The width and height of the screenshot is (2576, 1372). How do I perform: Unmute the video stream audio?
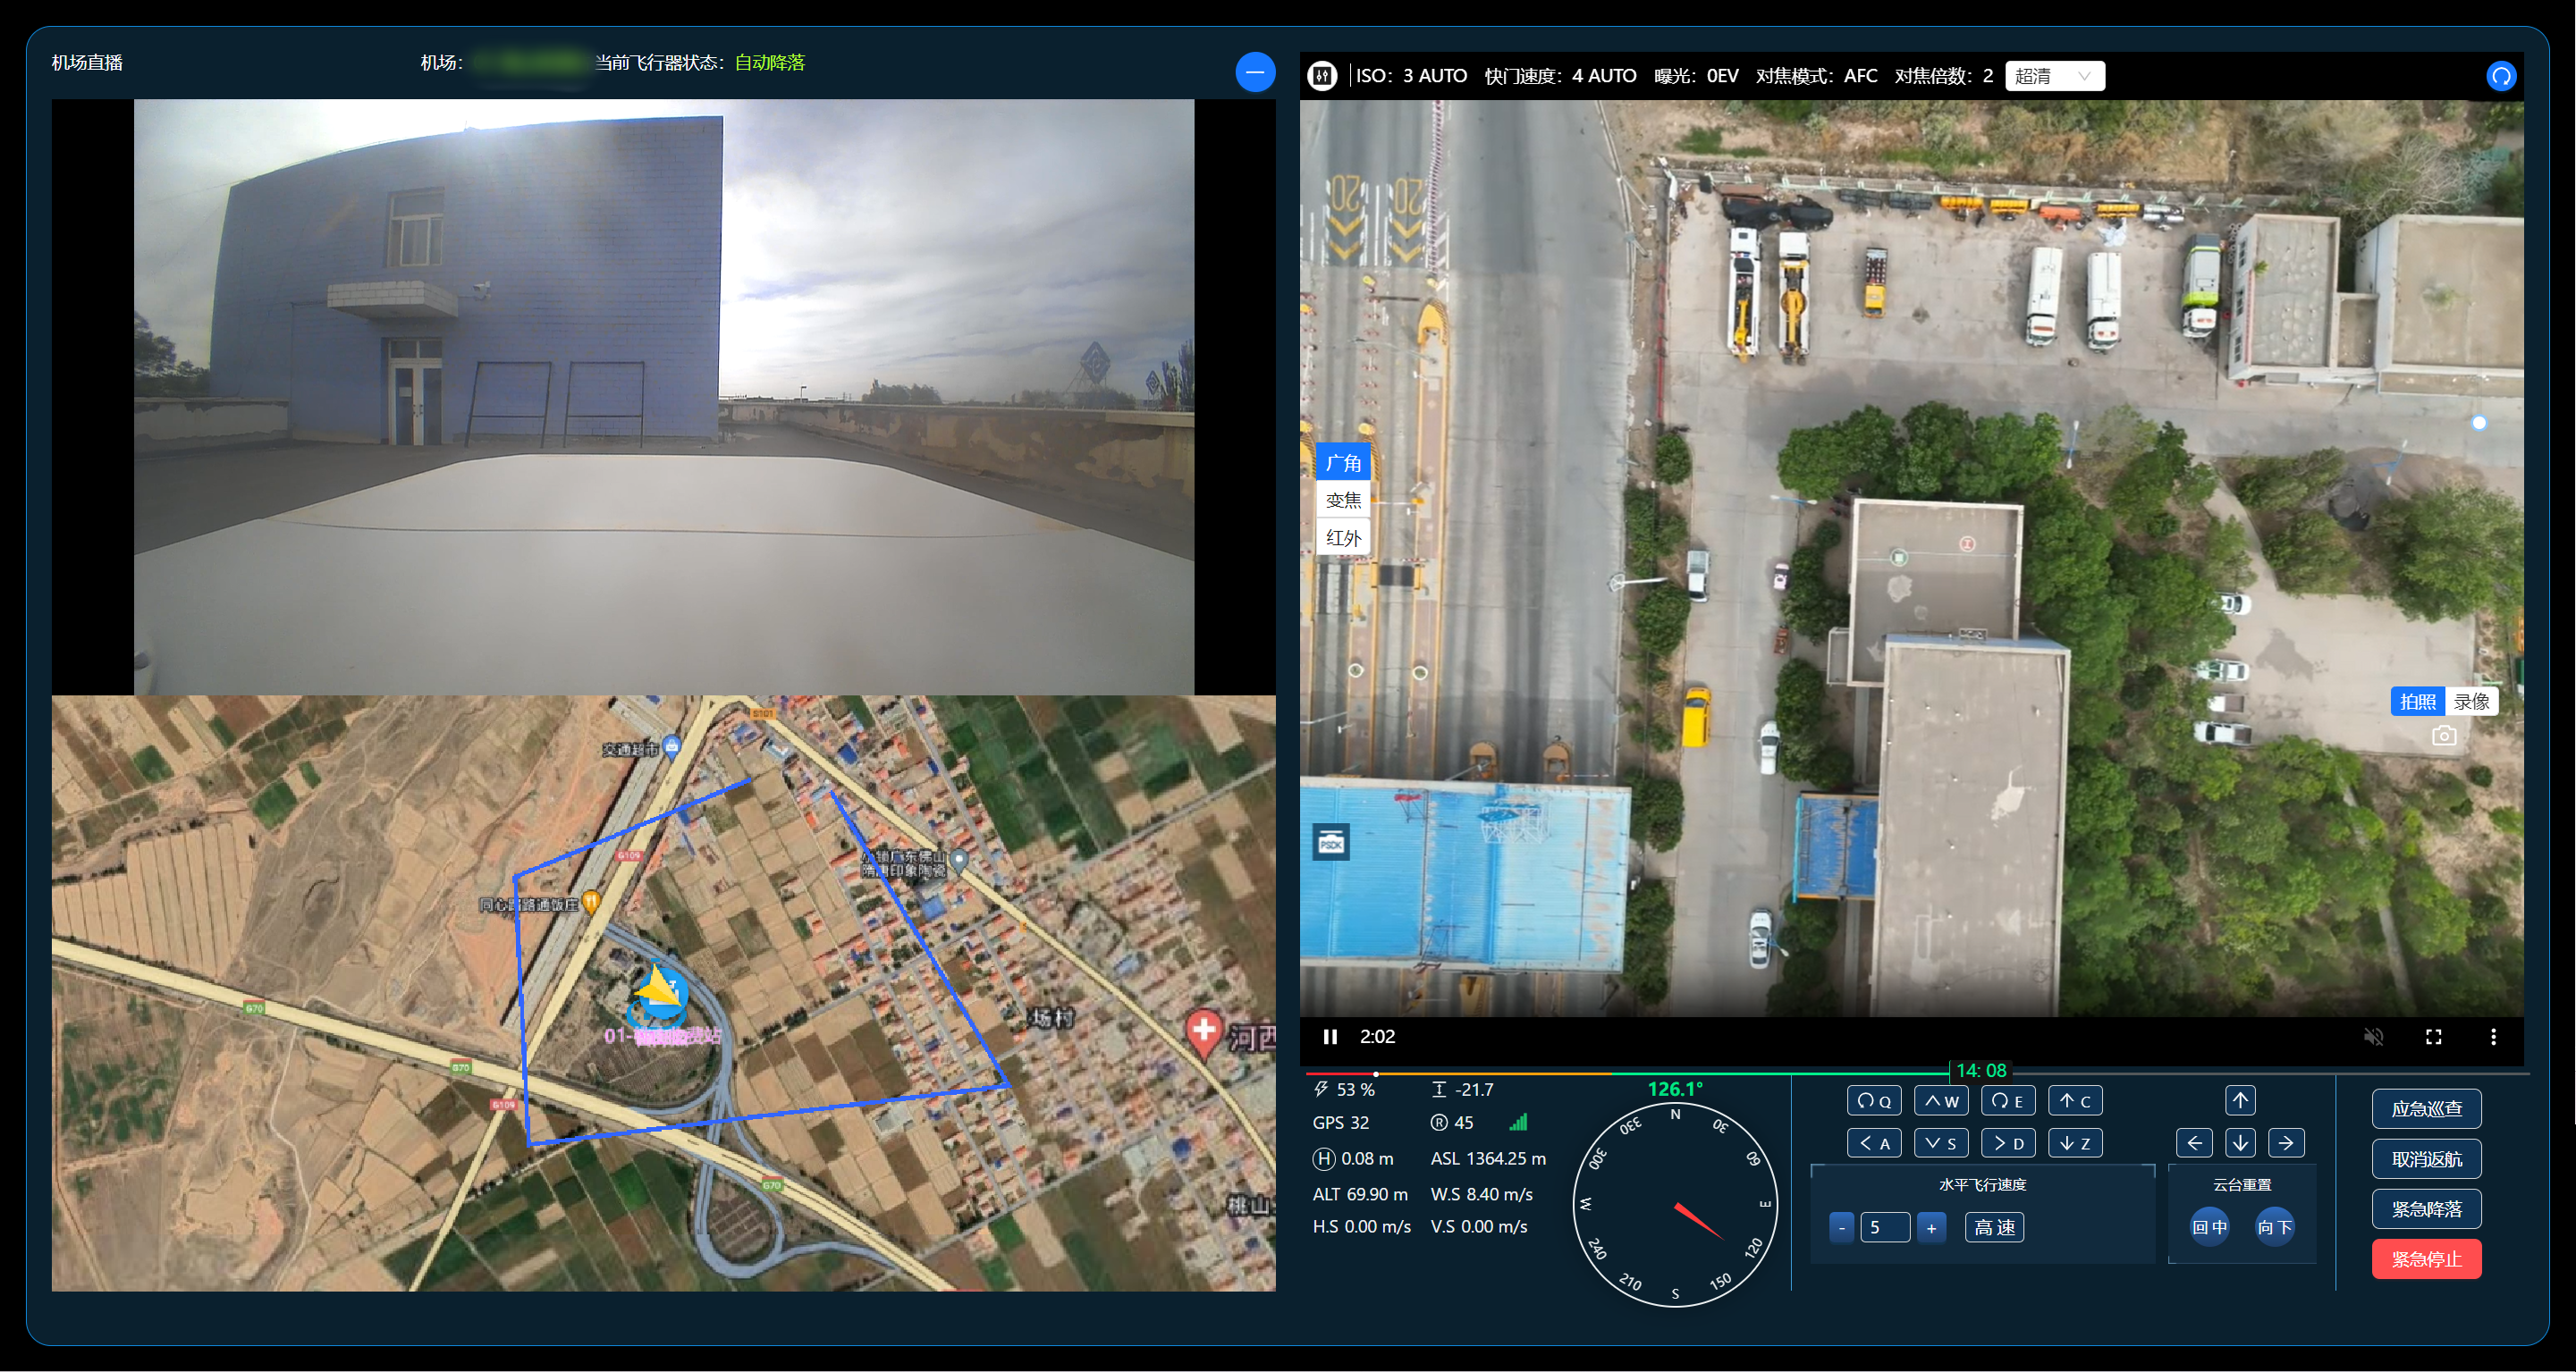2373,1036
